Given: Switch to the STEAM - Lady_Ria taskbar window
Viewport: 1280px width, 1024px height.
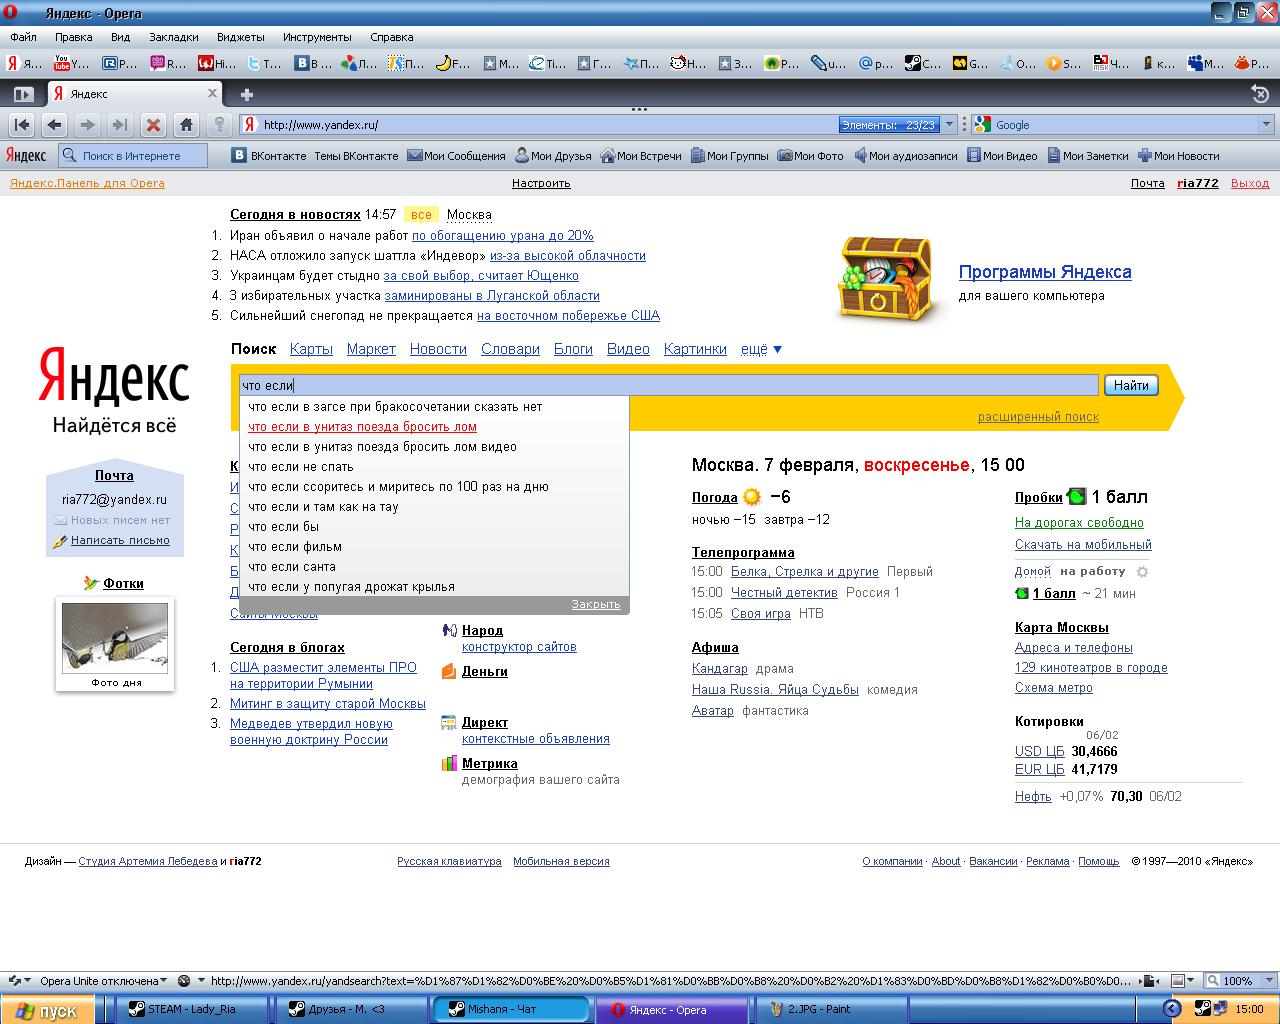Looking at the screenshot, I should [192, 1010].
